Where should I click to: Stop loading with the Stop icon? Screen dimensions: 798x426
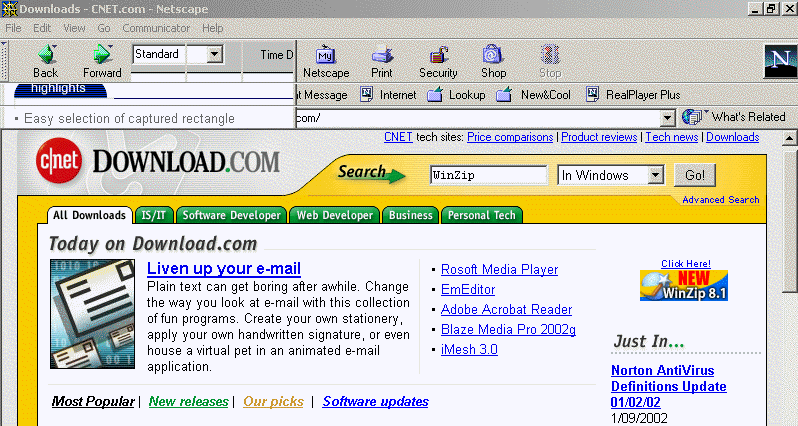pyautogui.click(x=550, y=61)
